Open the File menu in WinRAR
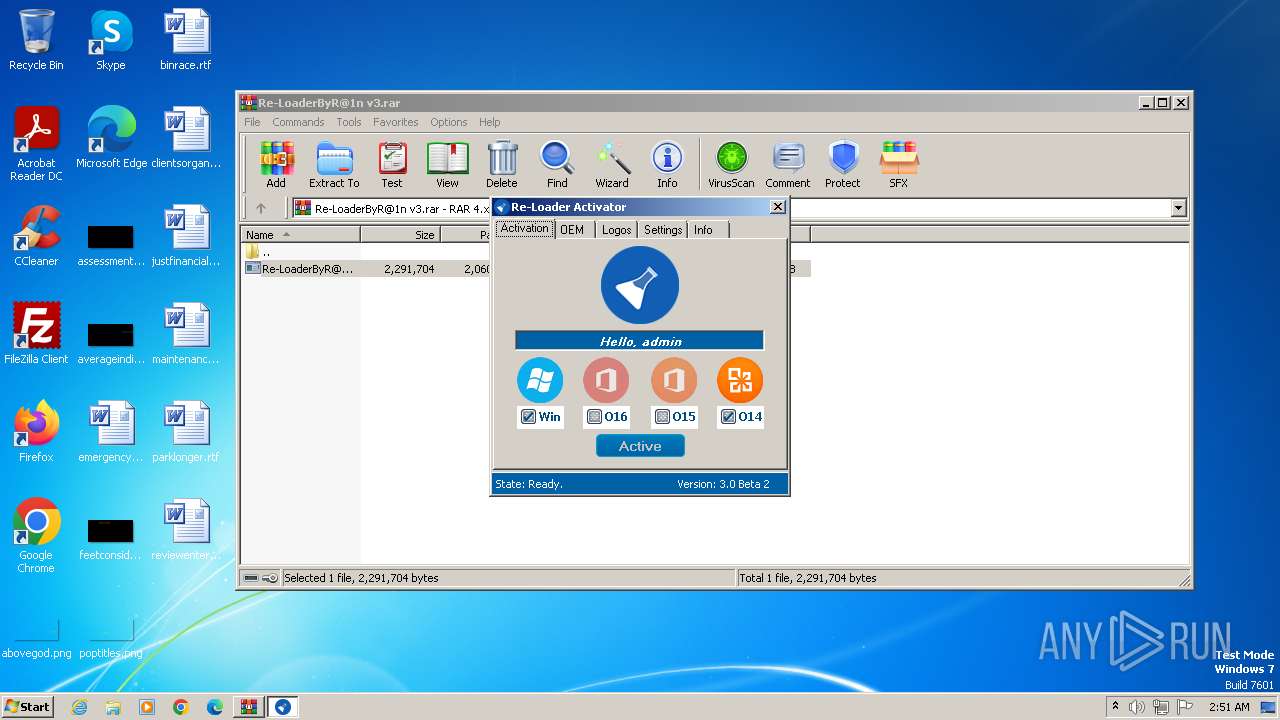The image size is (1280, 720). [x=252, y=122]
